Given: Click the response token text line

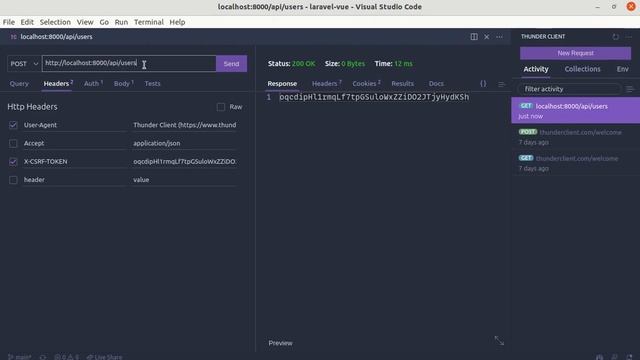Looking at the screenshot, I should point(374,97).
